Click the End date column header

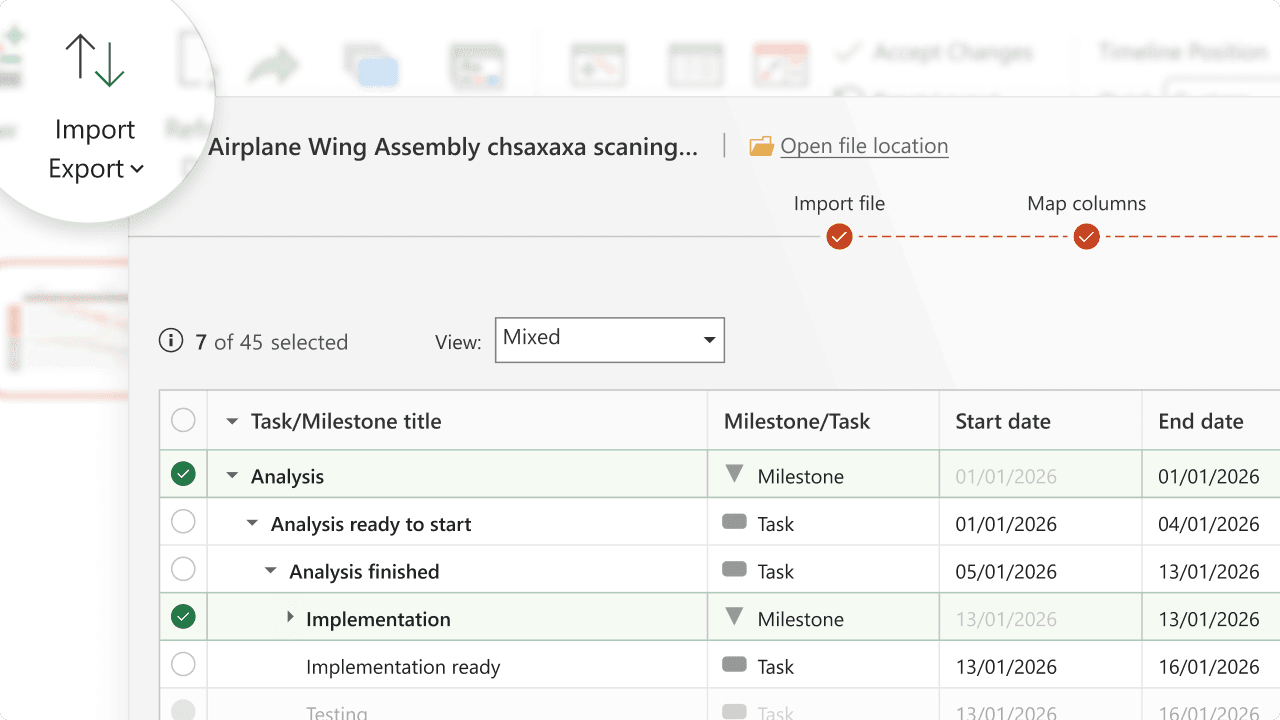tap(1211, 421)
